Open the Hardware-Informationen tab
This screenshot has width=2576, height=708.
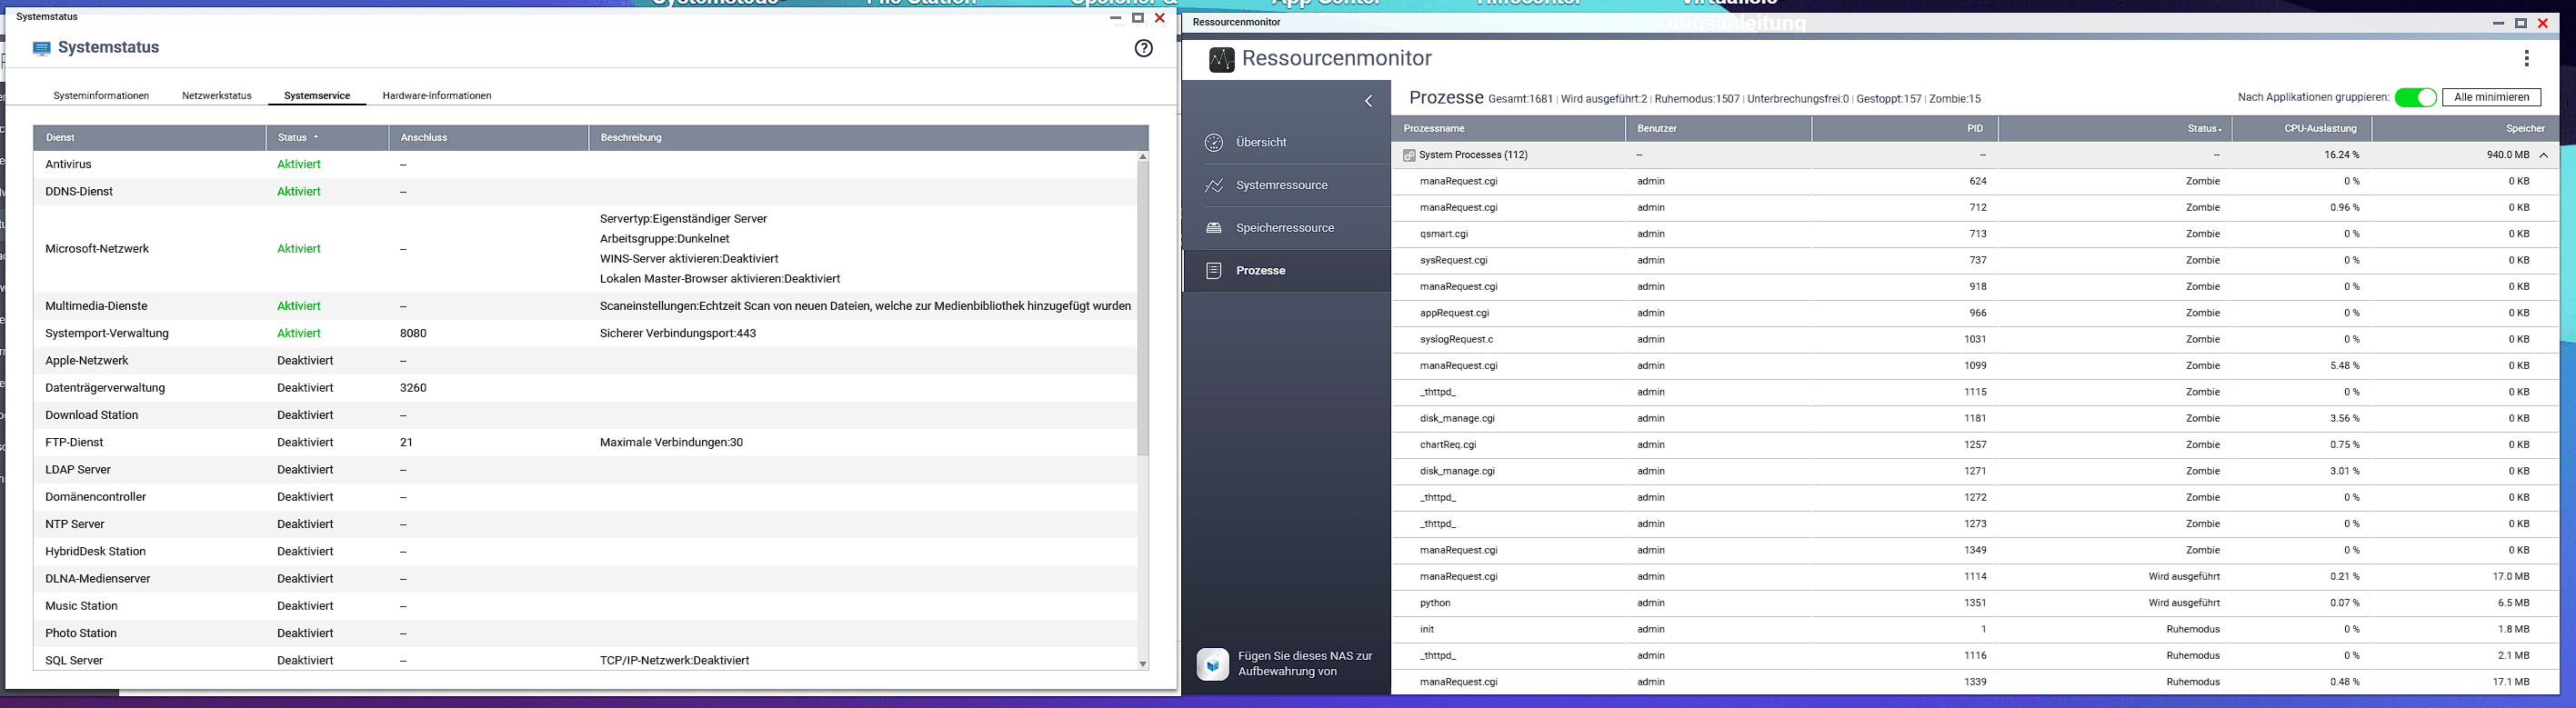click(437, 96)
